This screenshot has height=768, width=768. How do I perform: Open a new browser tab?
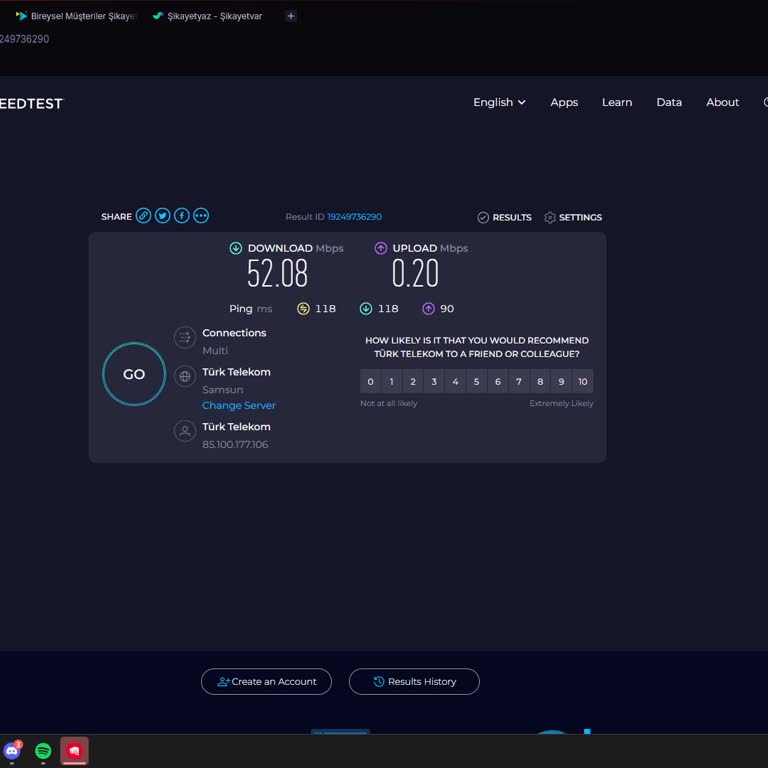coord(291,16)
